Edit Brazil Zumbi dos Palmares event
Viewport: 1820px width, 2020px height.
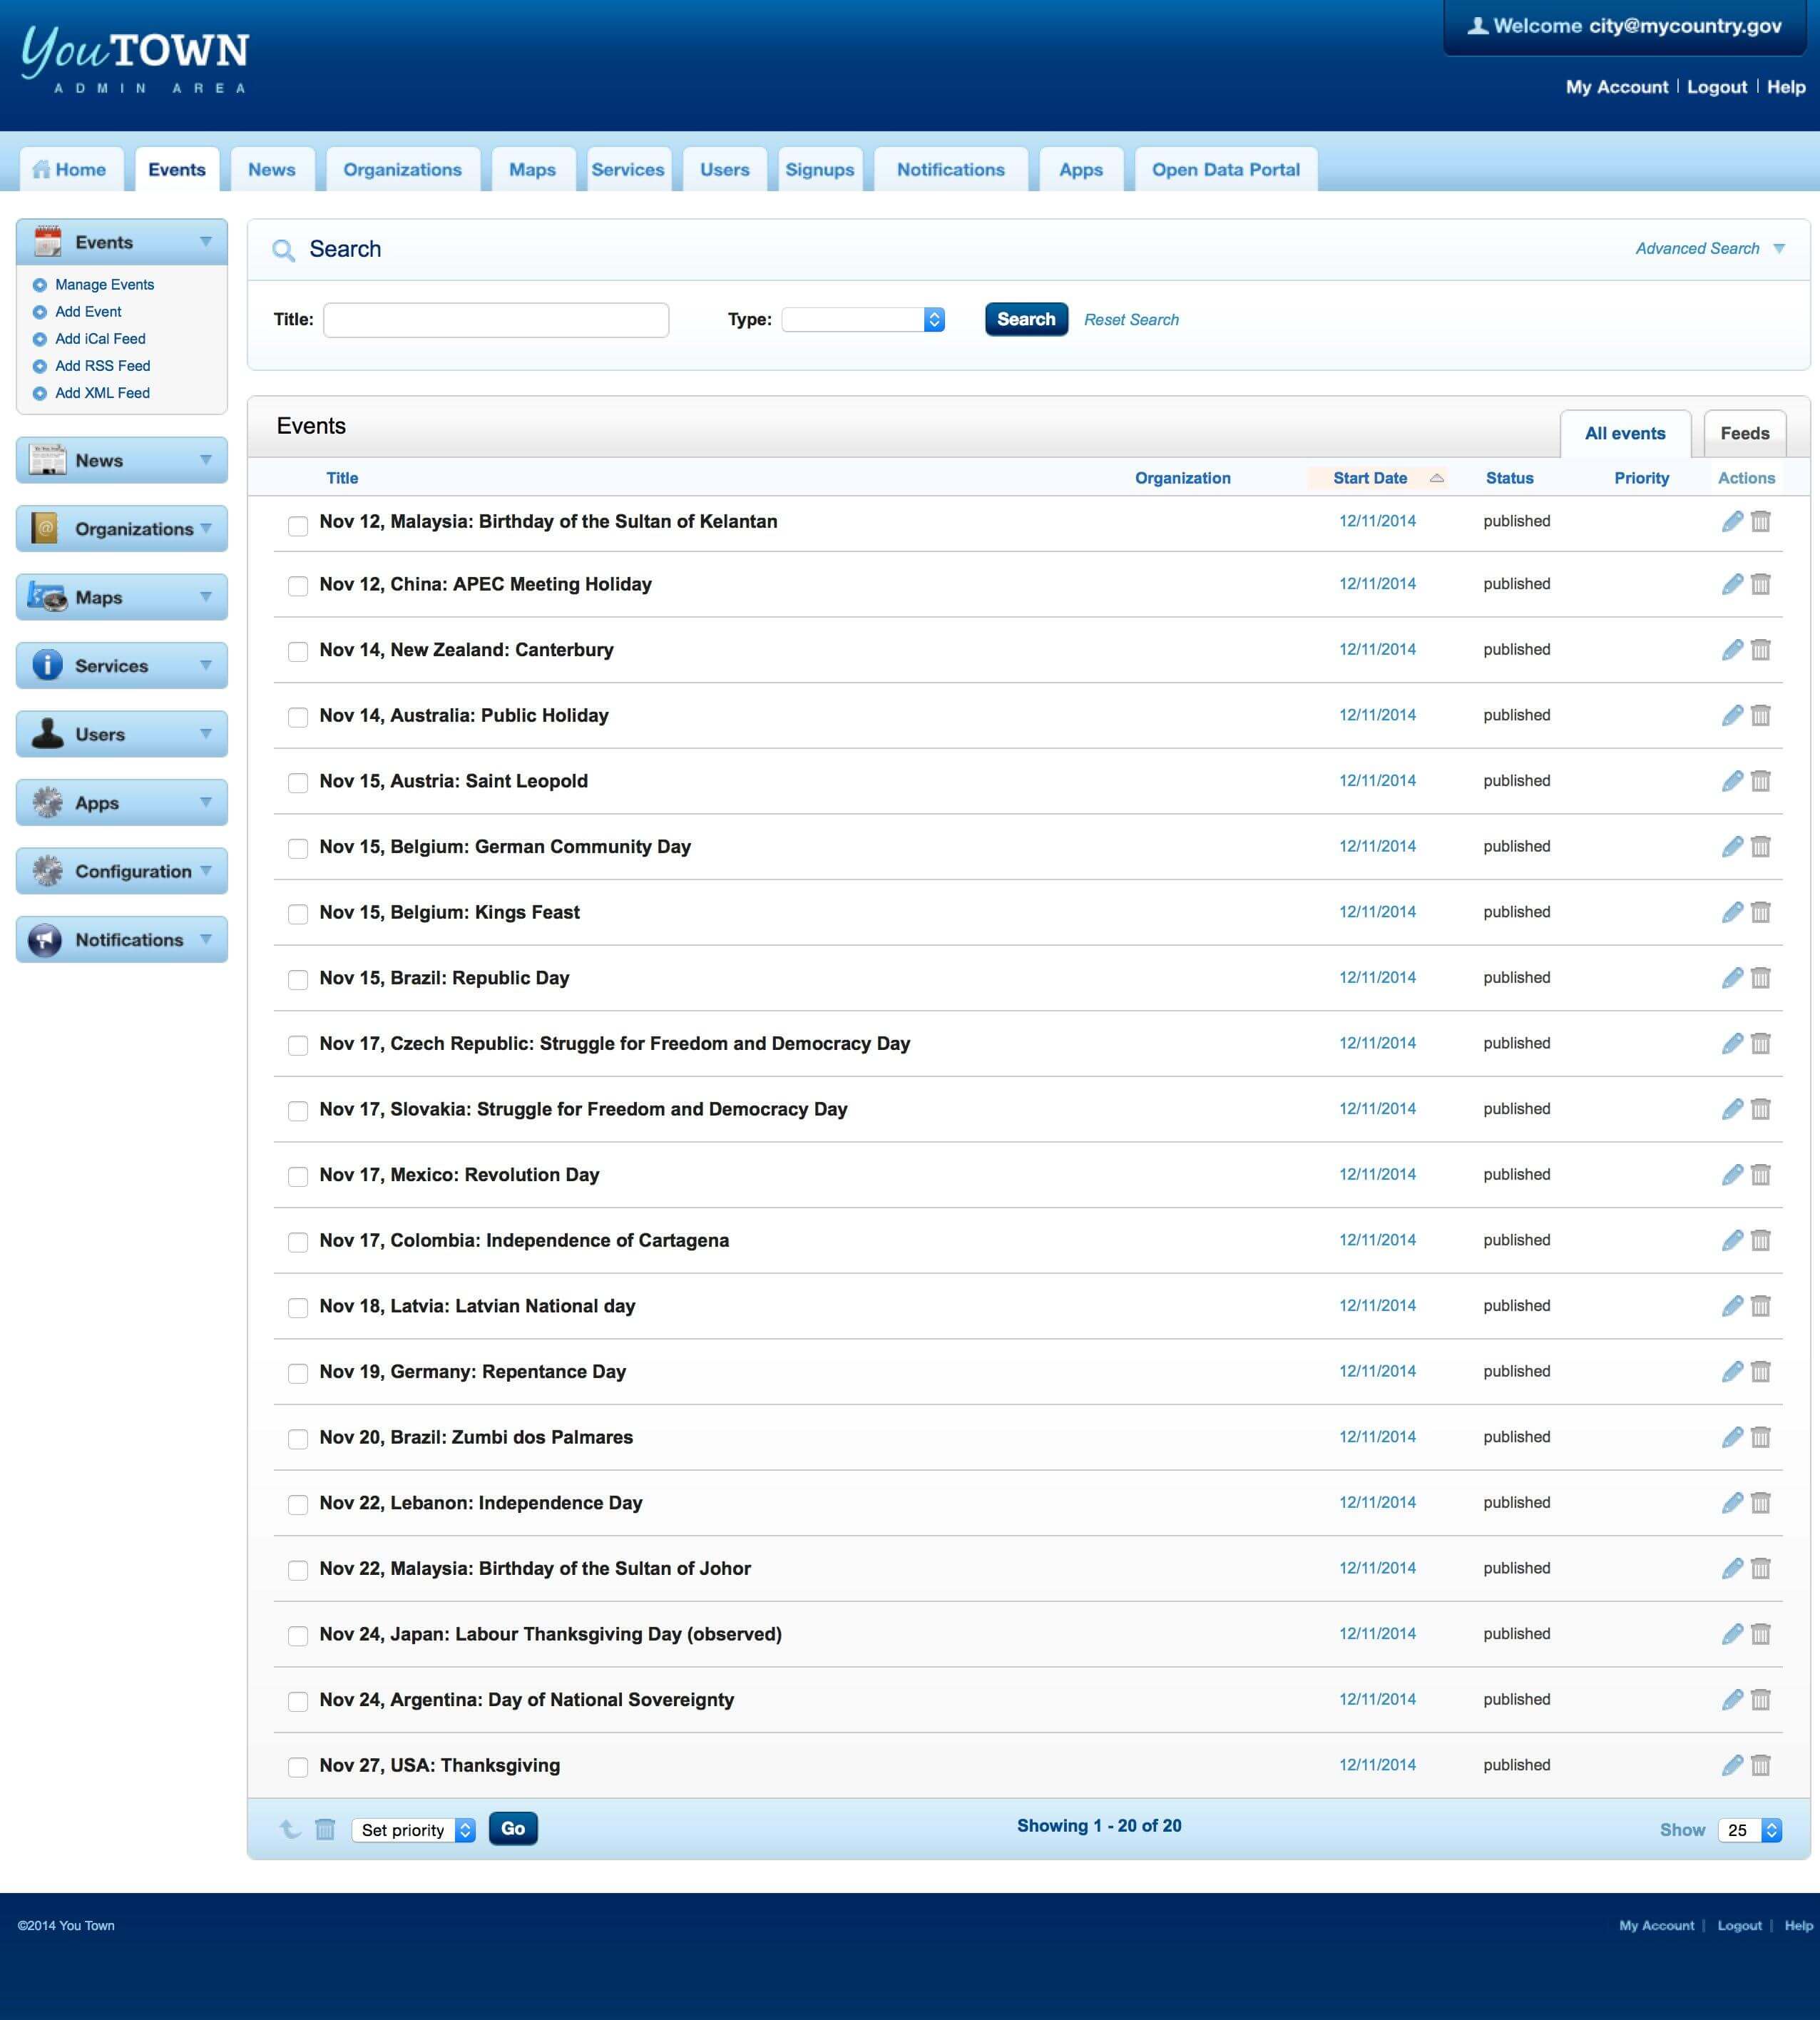[x=1732, y=1437]
